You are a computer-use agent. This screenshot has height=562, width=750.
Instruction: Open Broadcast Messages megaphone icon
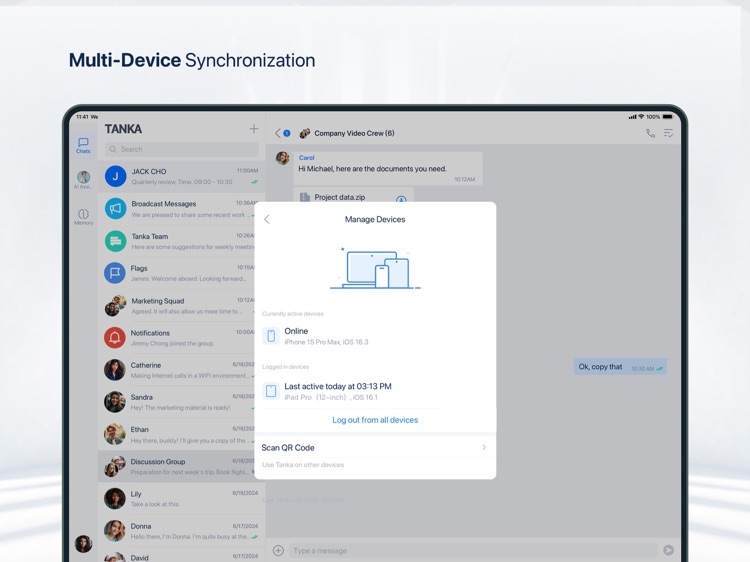click(x=115, y=209)
